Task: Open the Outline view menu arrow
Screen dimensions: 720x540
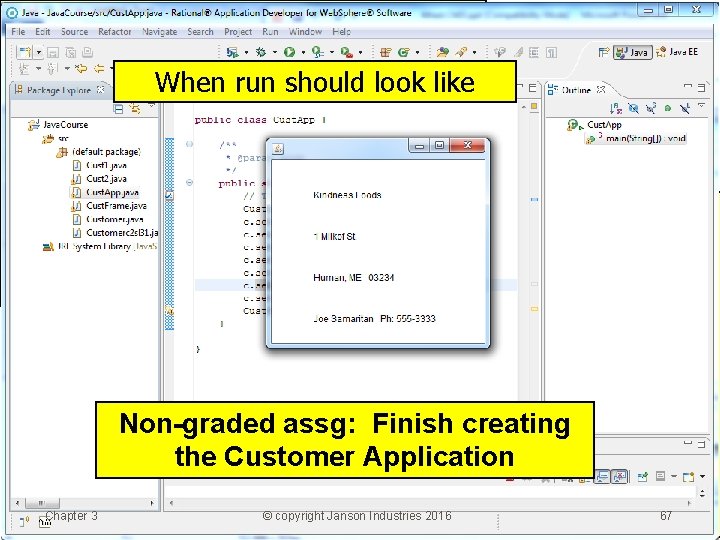Action: coord(701,106)
